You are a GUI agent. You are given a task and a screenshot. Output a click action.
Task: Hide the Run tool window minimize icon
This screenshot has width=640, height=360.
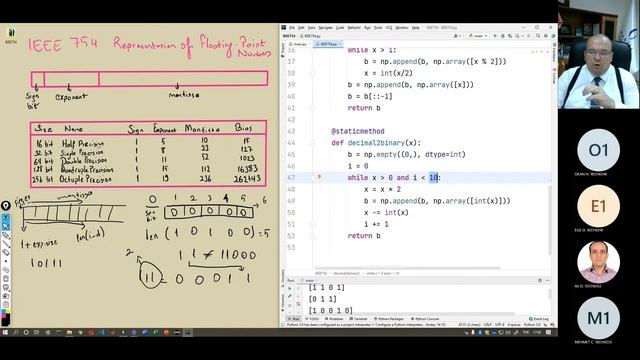pyautogui.click(x=548, y=280)
